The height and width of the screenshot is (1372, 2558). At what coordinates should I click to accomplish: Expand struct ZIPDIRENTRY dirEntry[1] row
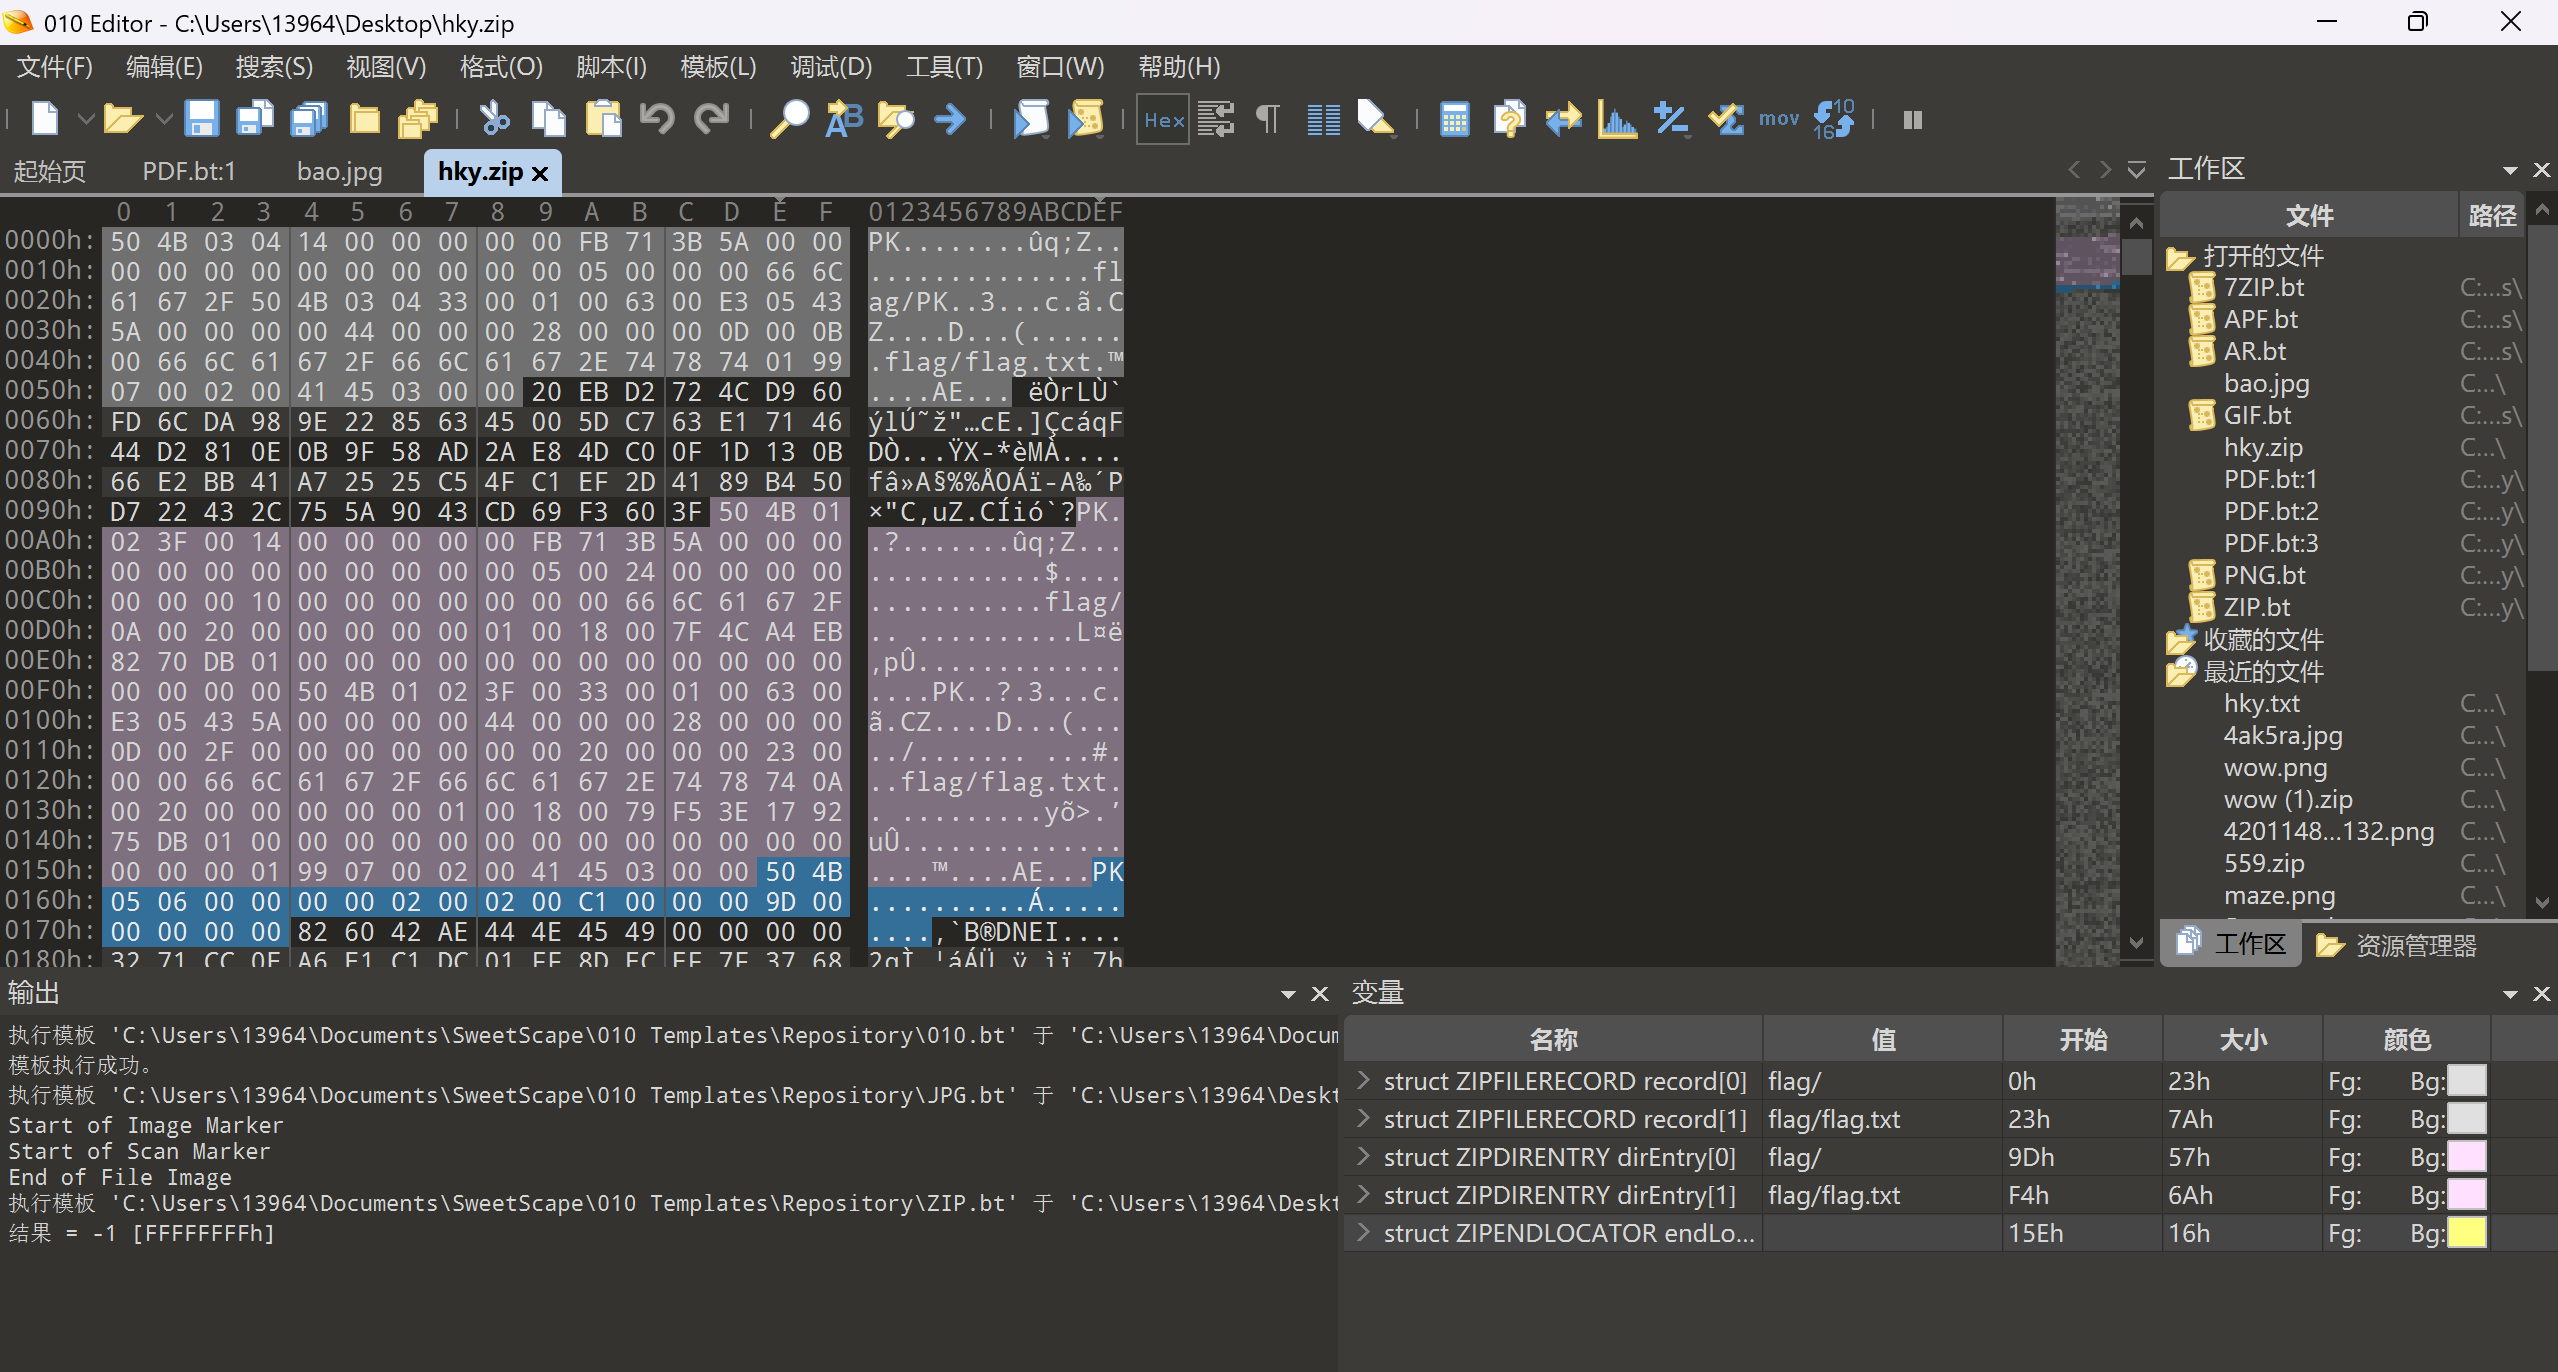(1362, 1194)
